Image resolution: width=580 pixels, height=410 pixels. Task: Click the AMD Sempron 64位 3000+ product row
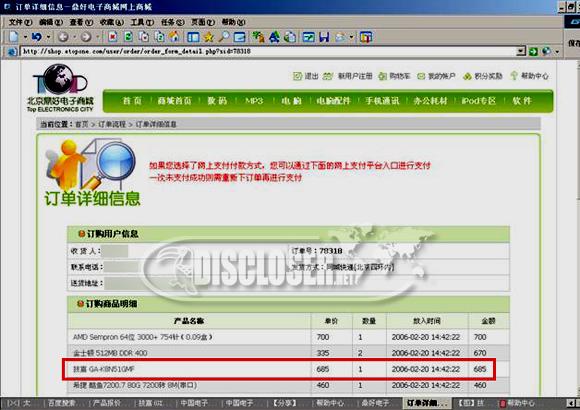pos(289,337)
